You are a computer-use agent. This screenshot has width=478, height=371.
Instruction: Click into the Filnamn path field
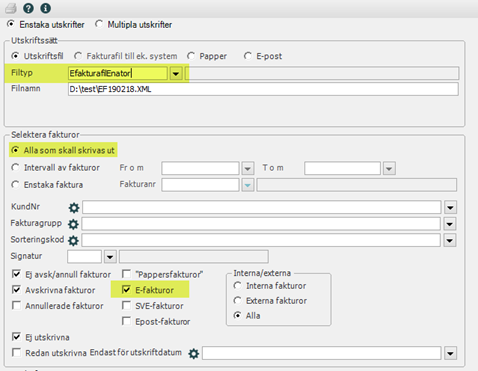263,89
